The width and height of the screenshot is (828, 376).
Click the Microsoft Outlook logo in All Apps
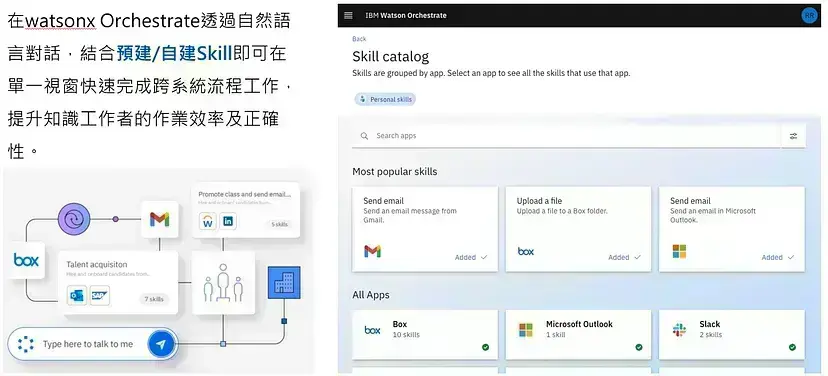coord(526,330)
